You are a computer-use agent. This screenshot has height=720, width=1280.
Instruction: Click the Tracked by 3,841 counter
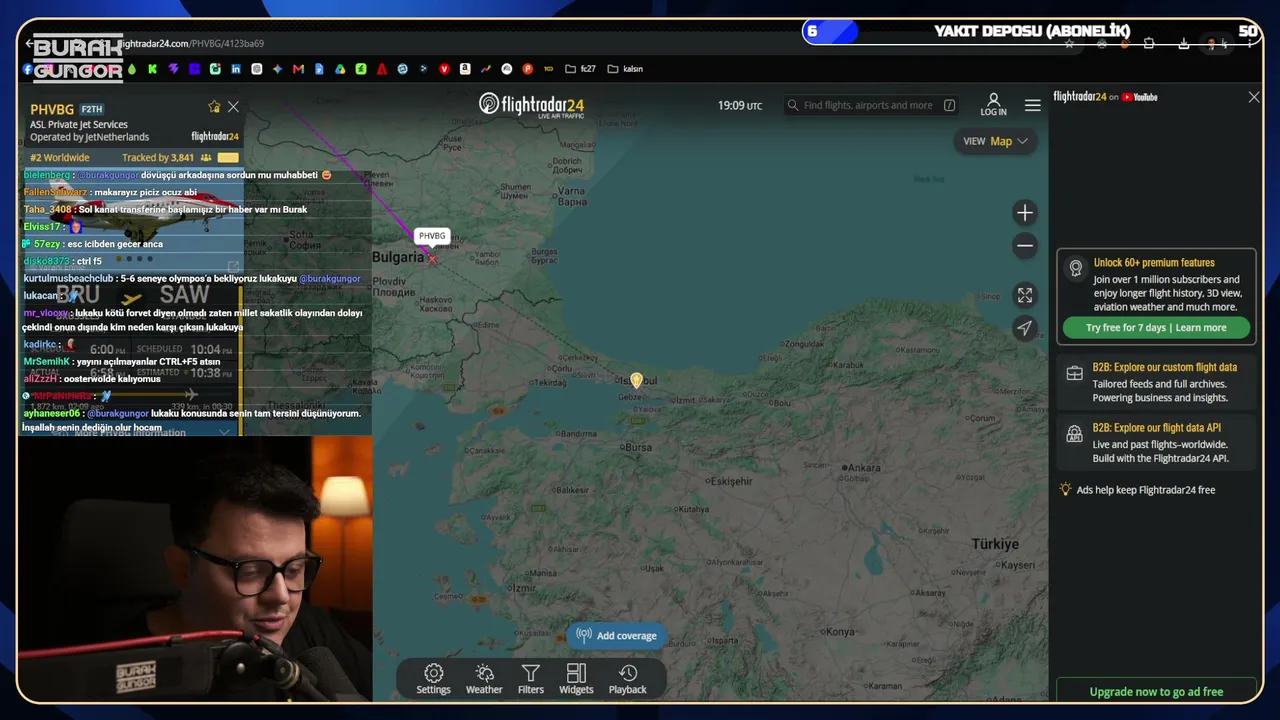pyautogui.click(x=158, y=158)
